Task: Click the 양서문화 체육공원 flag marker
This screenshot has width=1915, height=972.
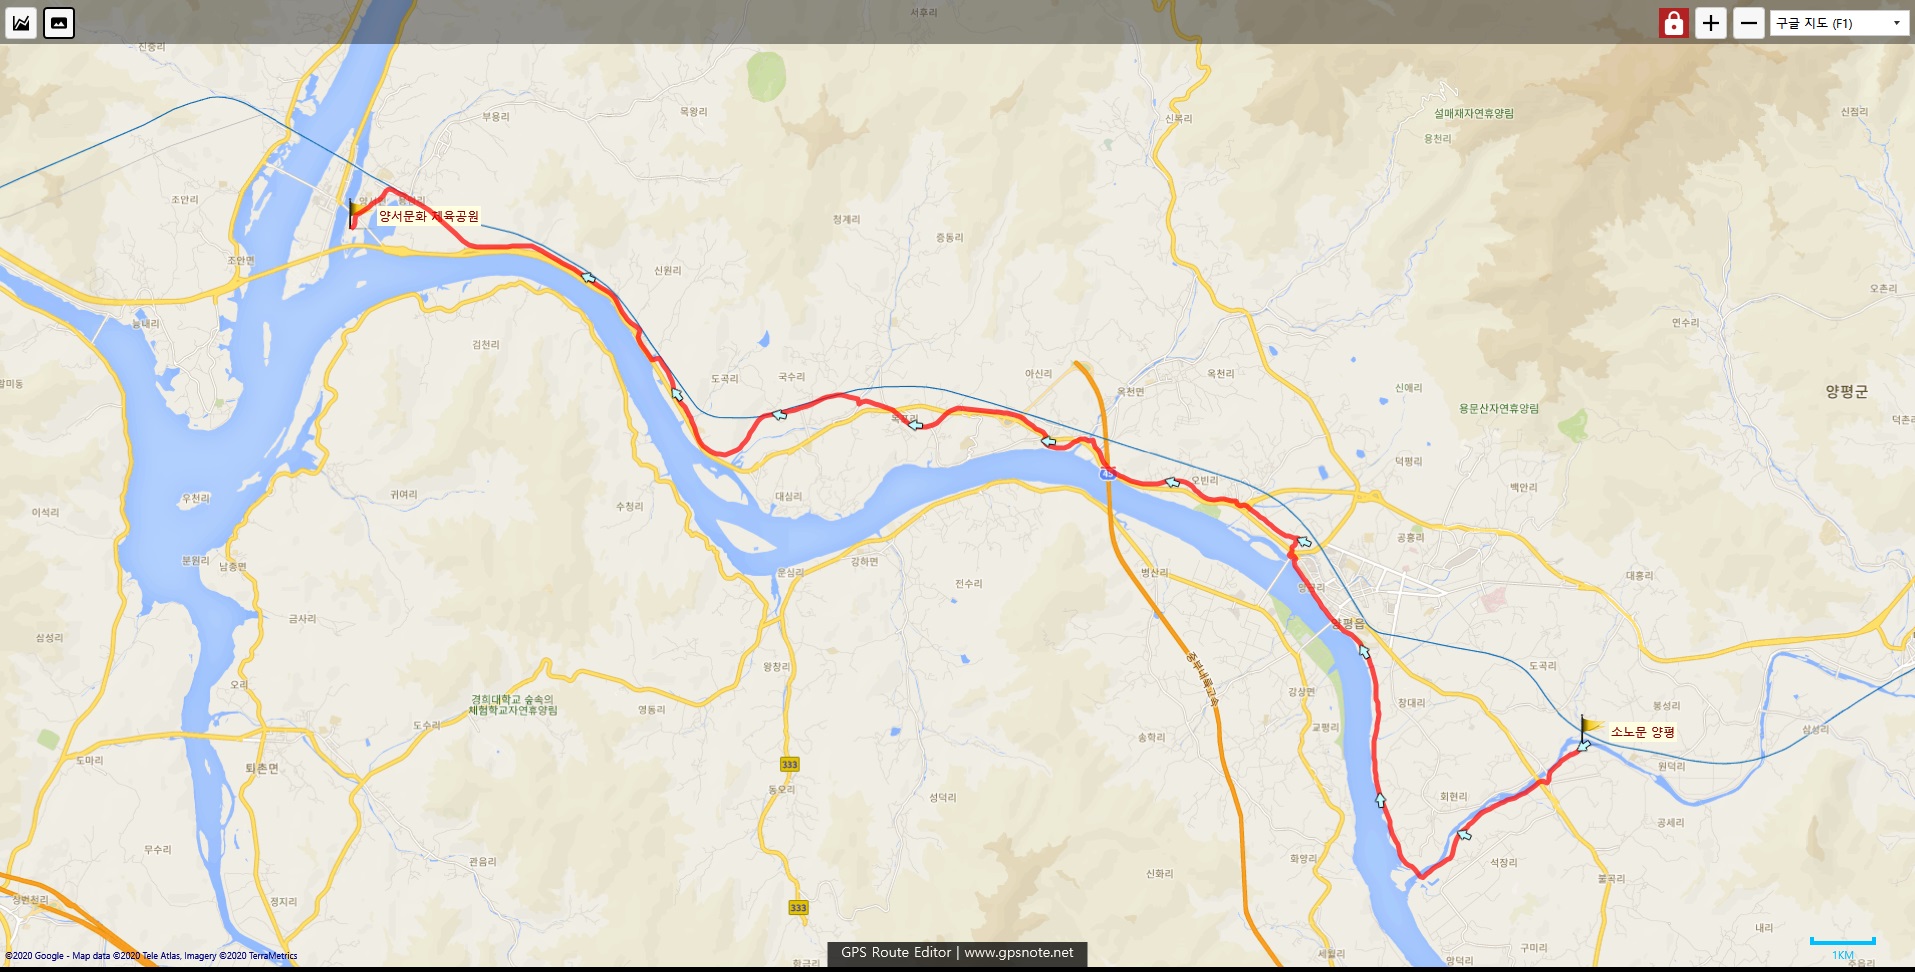Action: pyautogui.click(x=355, y=213)
